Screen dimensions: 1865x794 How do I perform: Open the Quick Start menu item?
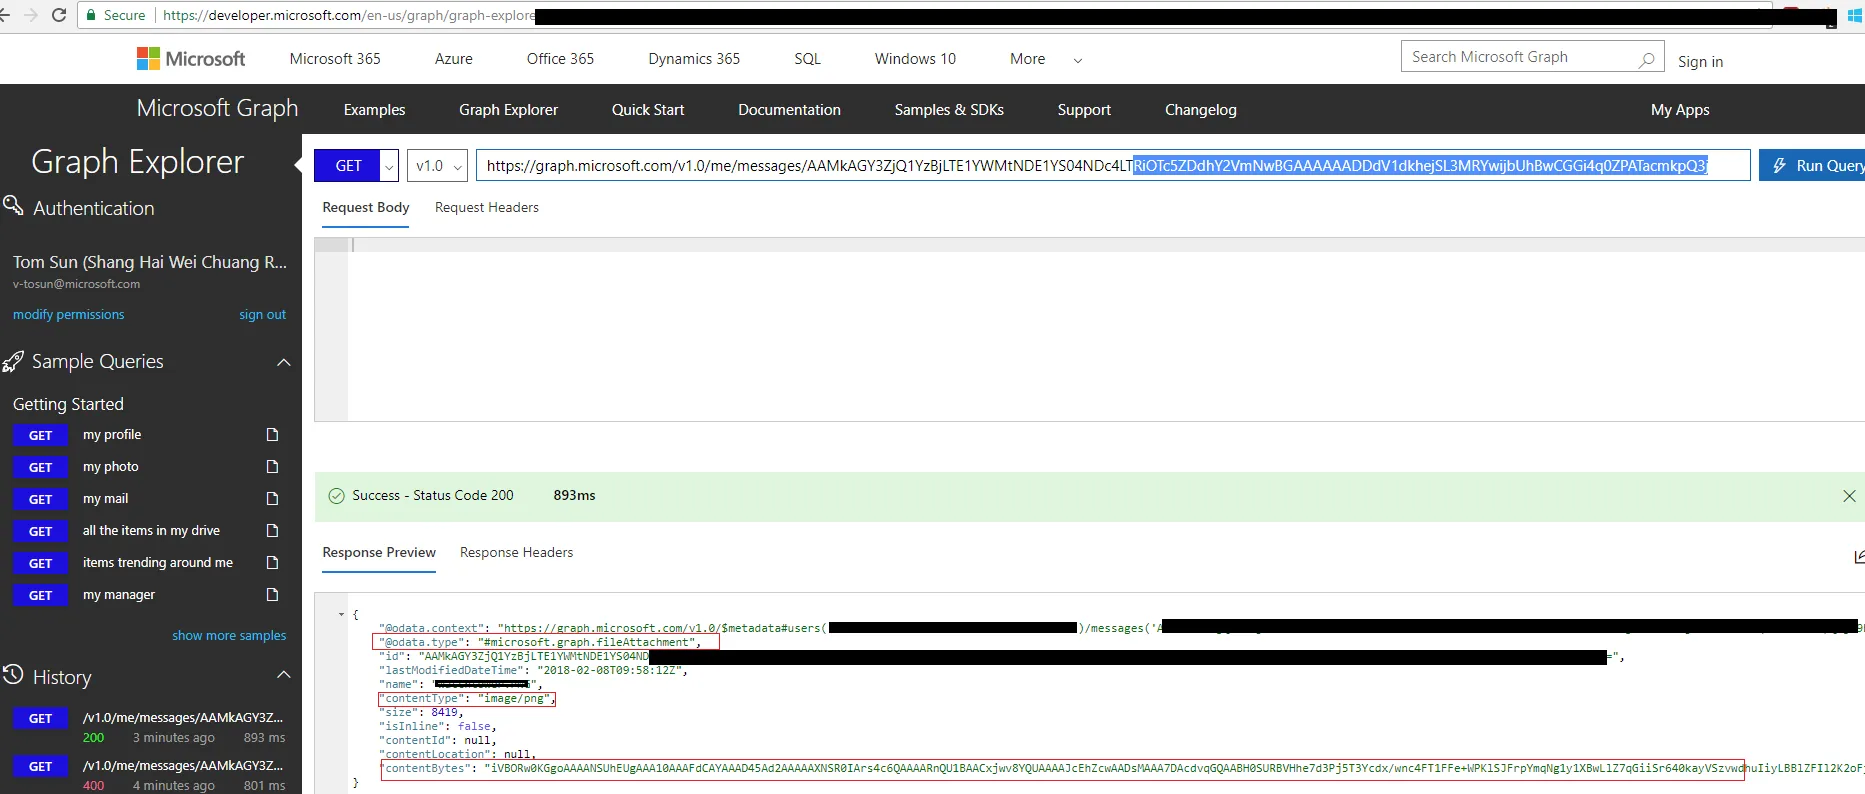(x=648, y=110)
